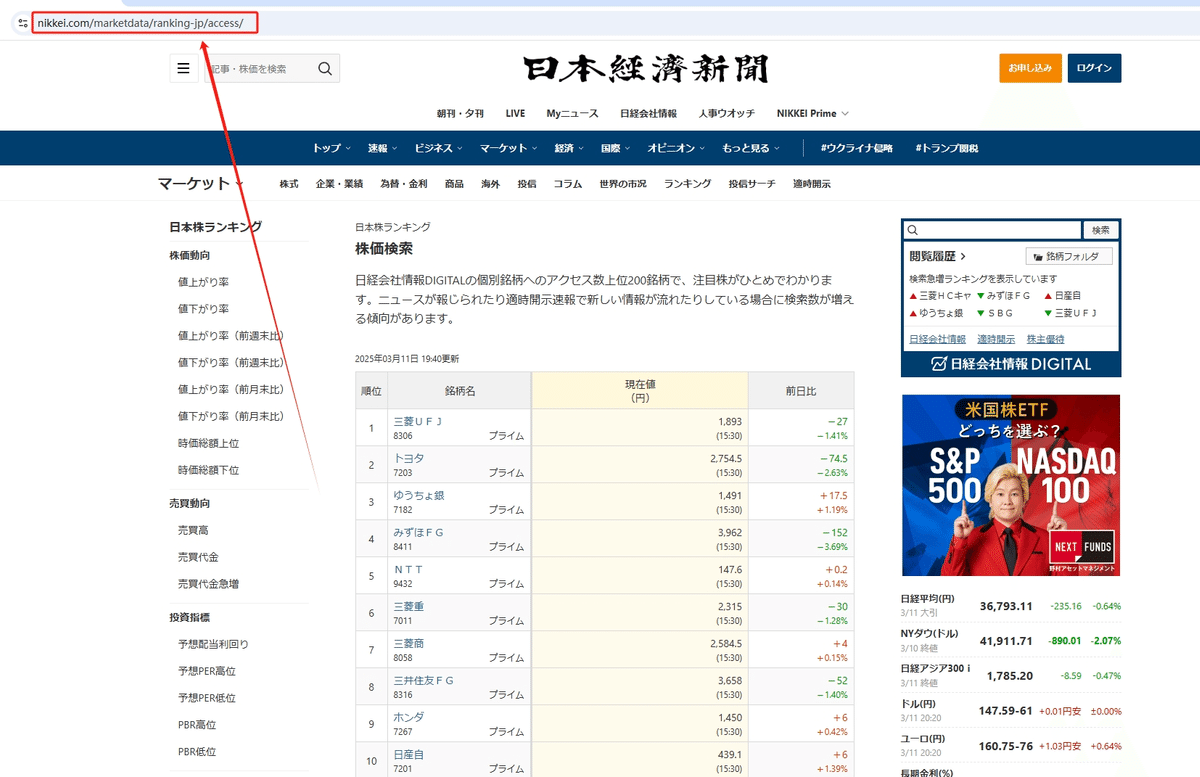Open the ゆうちょ銀 stock link in table

coord(419,495)
